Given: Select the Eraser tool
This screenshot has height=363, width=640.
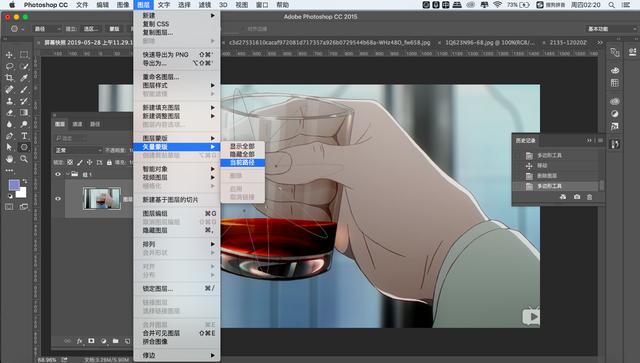Looking at the screenshot, I should [9, 112].
